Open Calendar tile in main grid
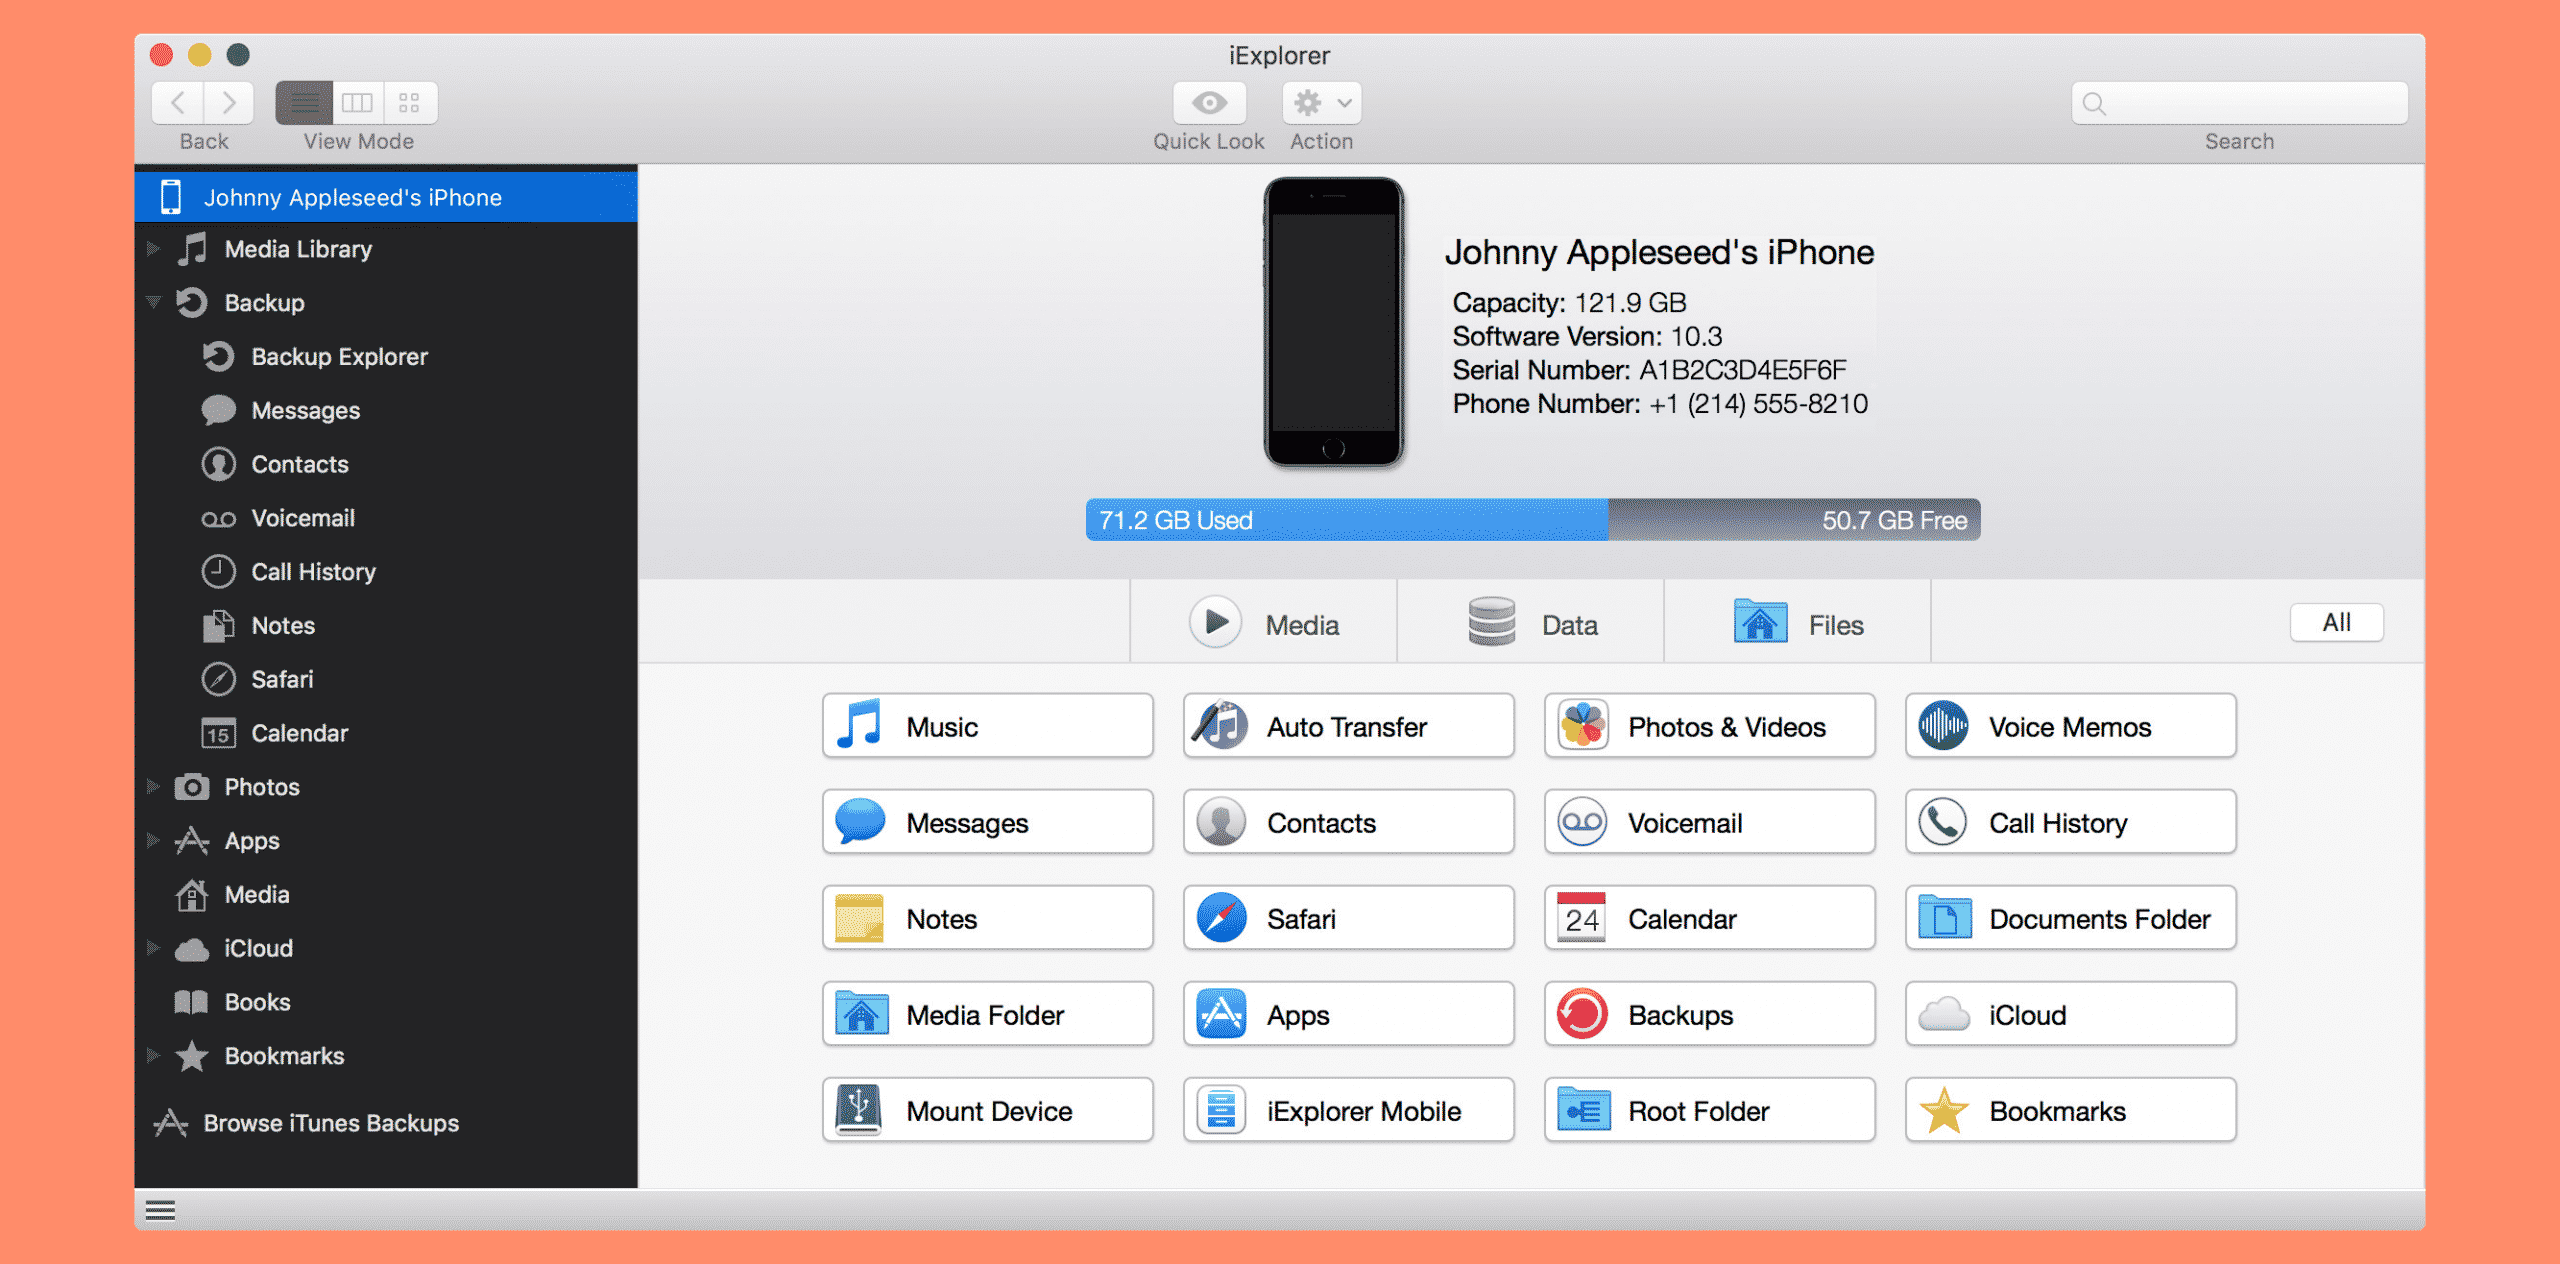 coord(1709,918)
